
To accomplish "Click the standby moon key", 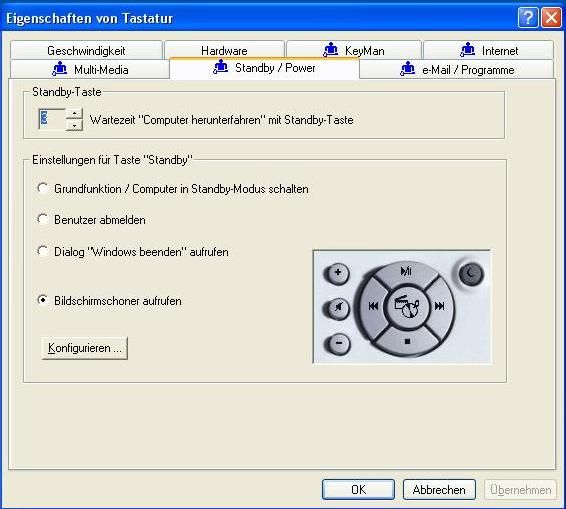I will (471, 273).
